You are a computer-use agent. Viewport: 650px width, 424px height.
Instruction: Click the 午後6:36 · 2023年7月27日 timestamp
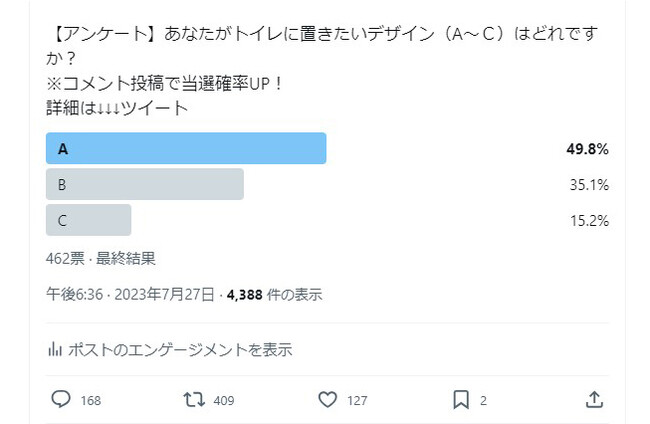[x=130, y=295]
